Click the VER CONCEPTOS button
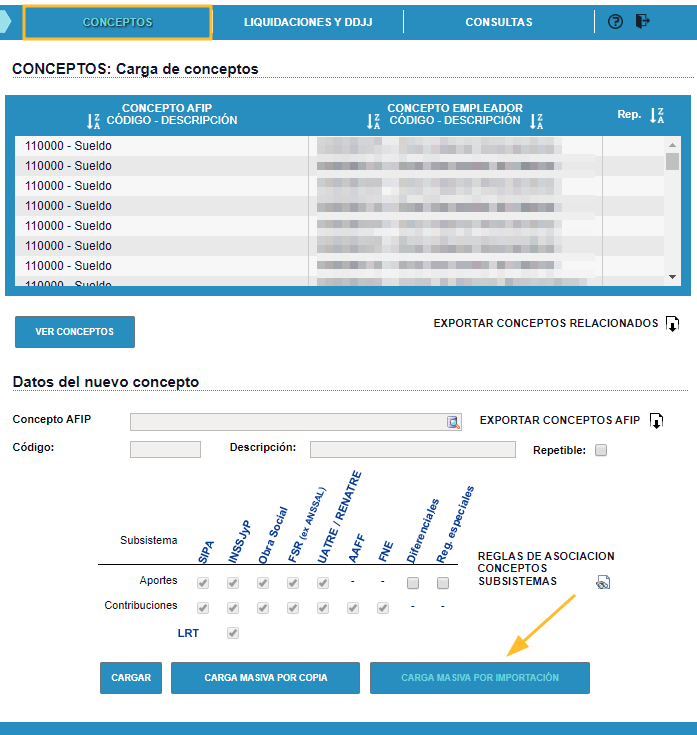The width and height of the screenshot is (697, 735). pyautogui.click(x=75, y=332)
